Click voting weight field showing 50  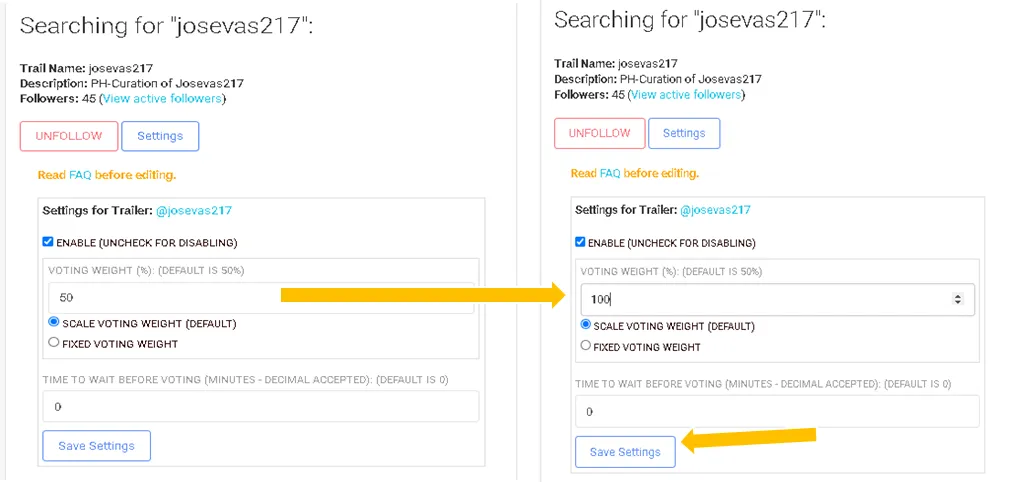pos(261,298)
